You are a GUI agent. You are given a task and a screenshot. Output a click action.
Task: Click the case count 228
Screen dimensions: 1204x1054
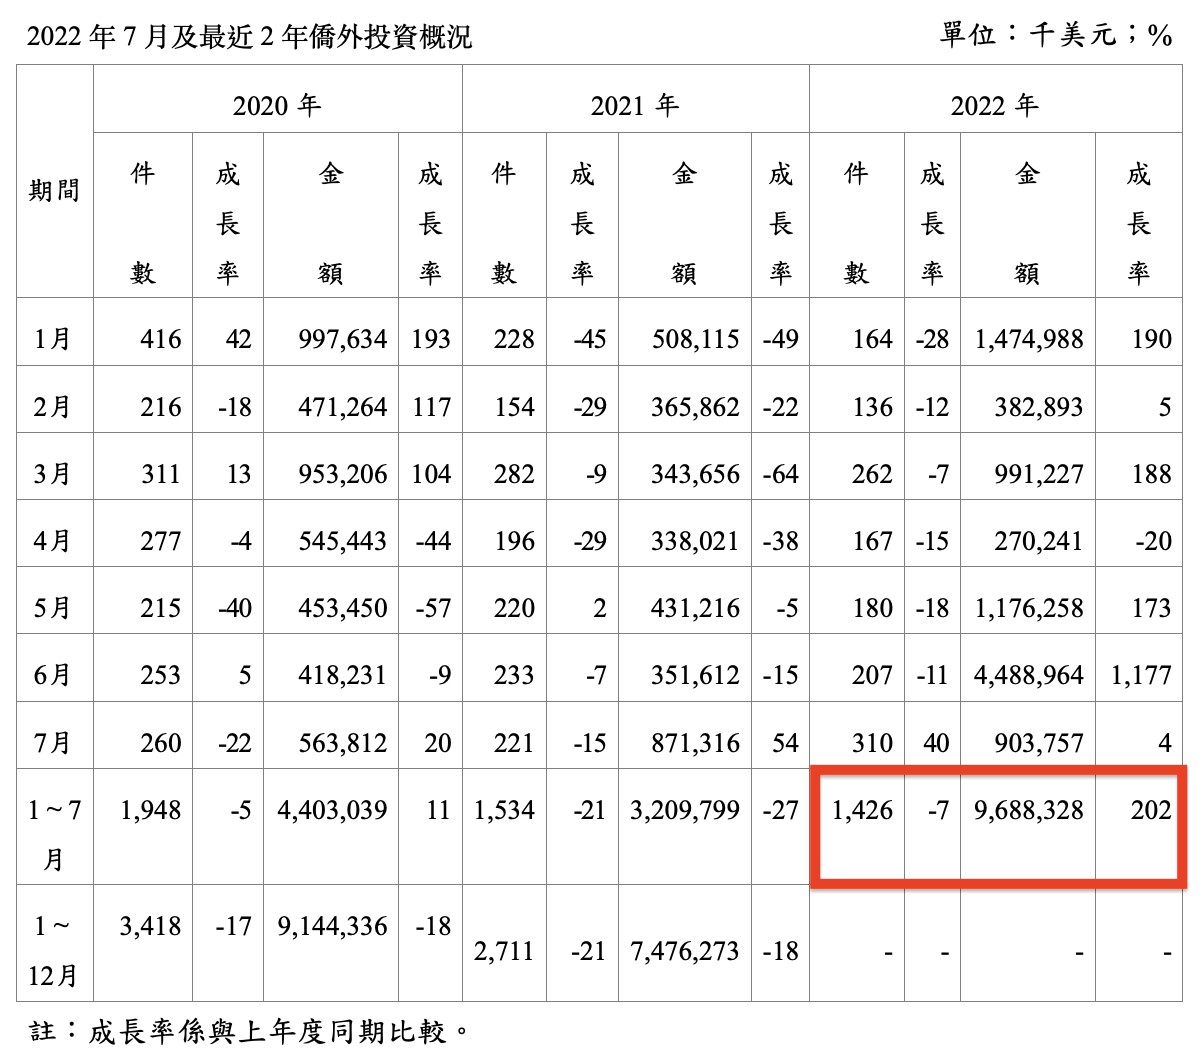514,339
